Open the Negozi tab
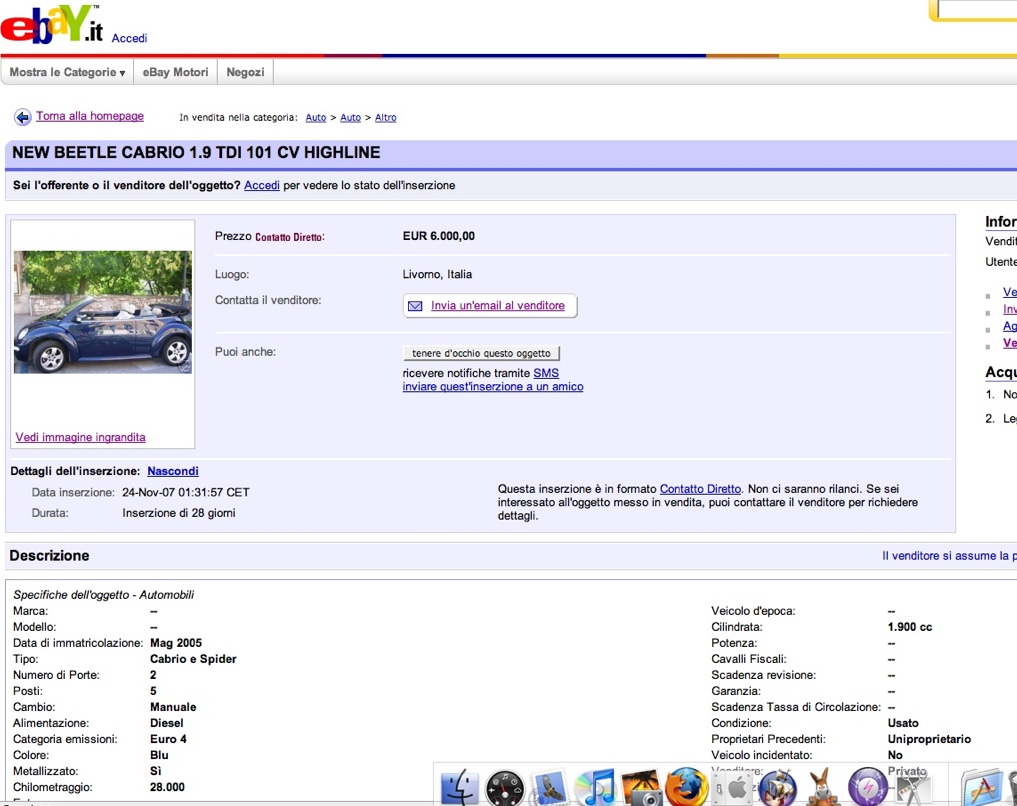This screenshot has width=1017, height=806. pos(245,73)
